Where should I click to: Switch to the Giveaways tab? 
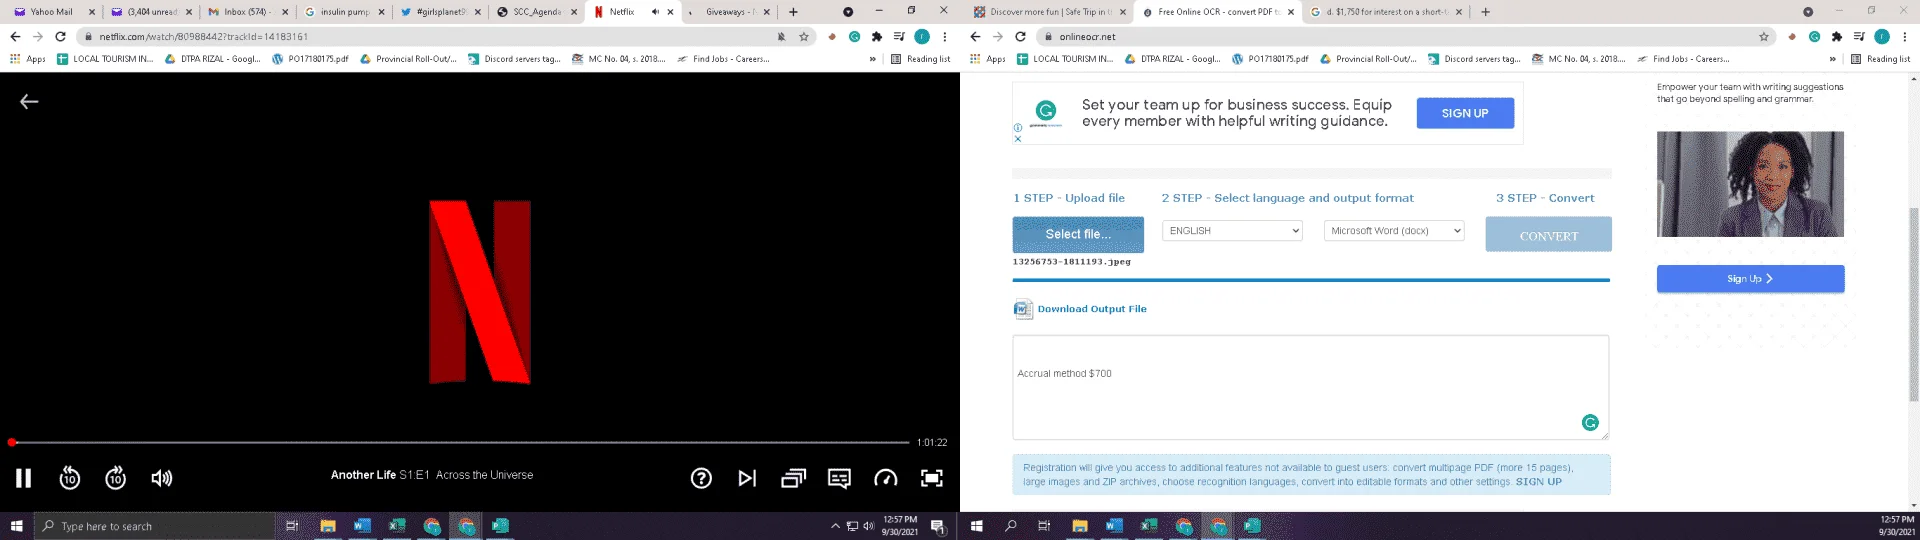728,12
